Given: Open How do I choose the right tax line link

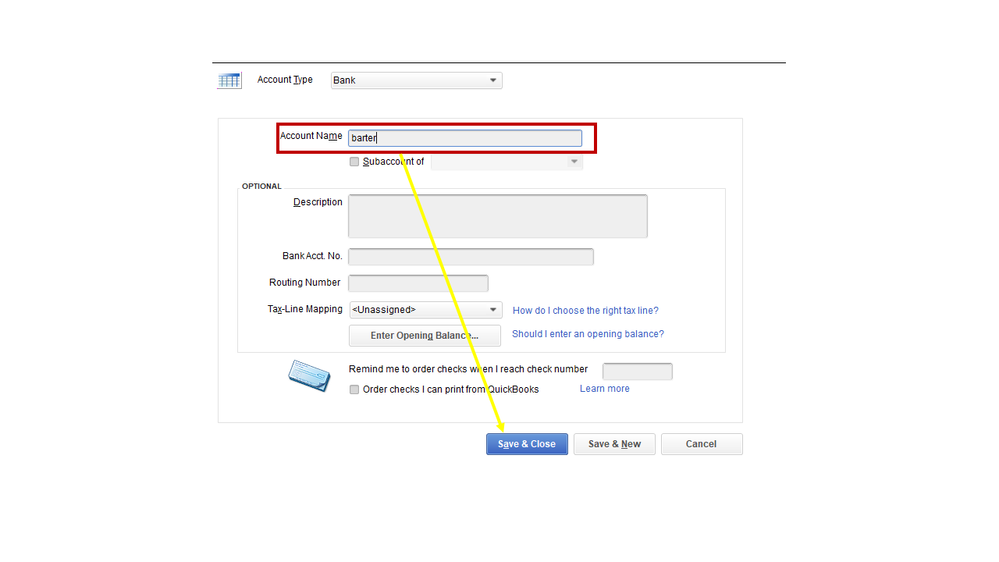Looking at the screenshot, I should pyautogui.click(x=586, y=310).
